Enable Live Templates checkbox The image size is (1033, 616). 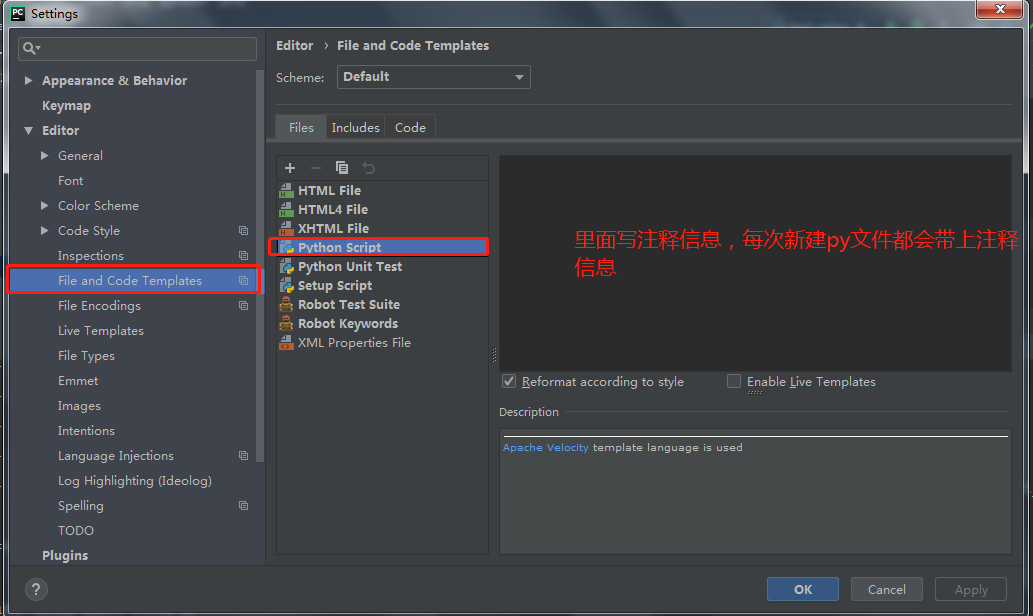733,381
